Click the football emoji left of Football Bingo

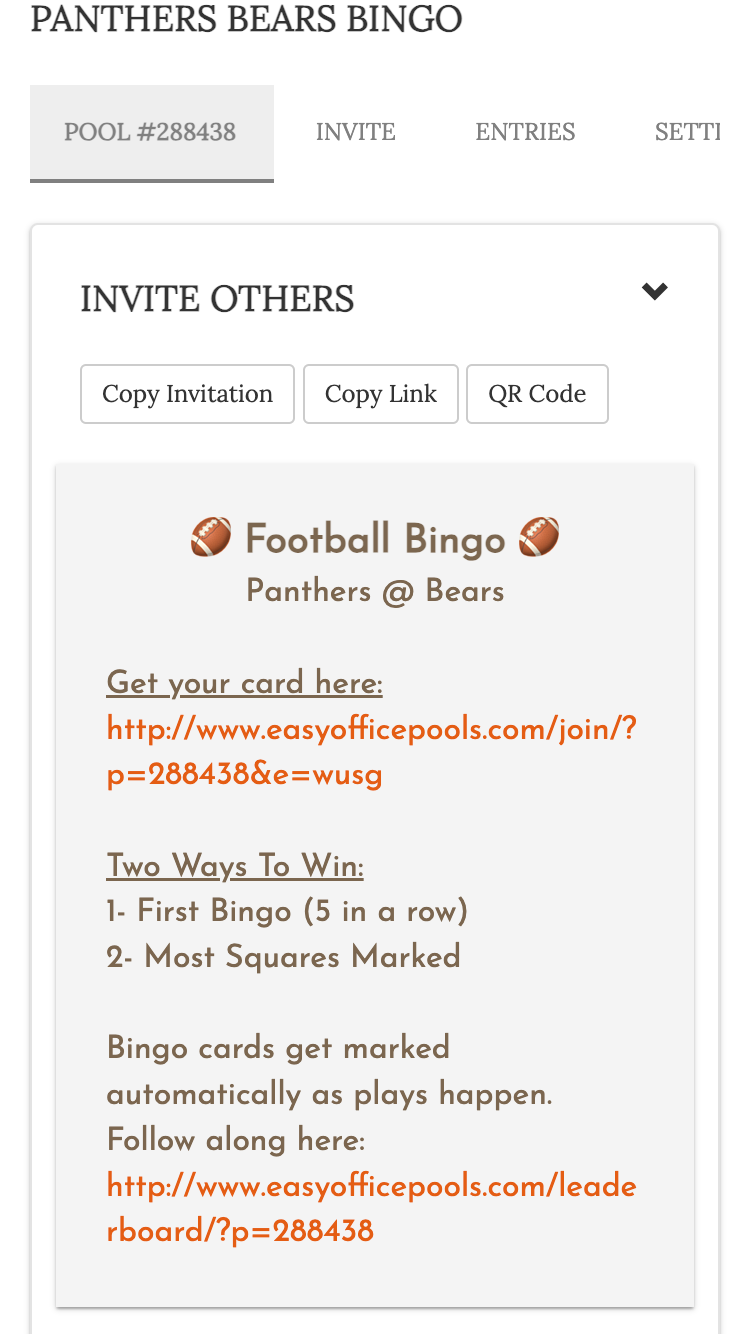(211, 538)
